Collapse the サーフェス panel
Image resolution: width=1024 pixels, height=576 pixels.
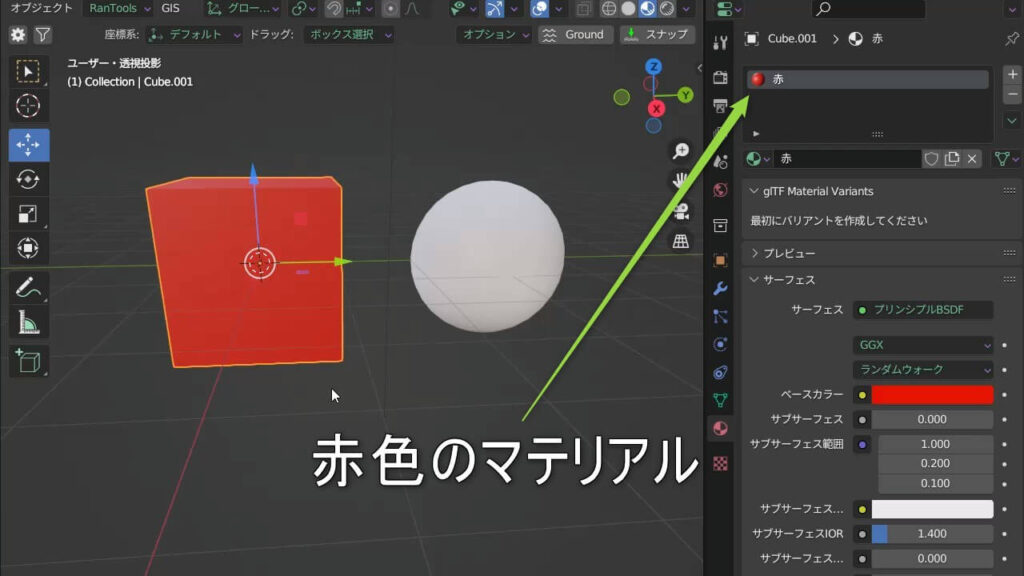754,280
